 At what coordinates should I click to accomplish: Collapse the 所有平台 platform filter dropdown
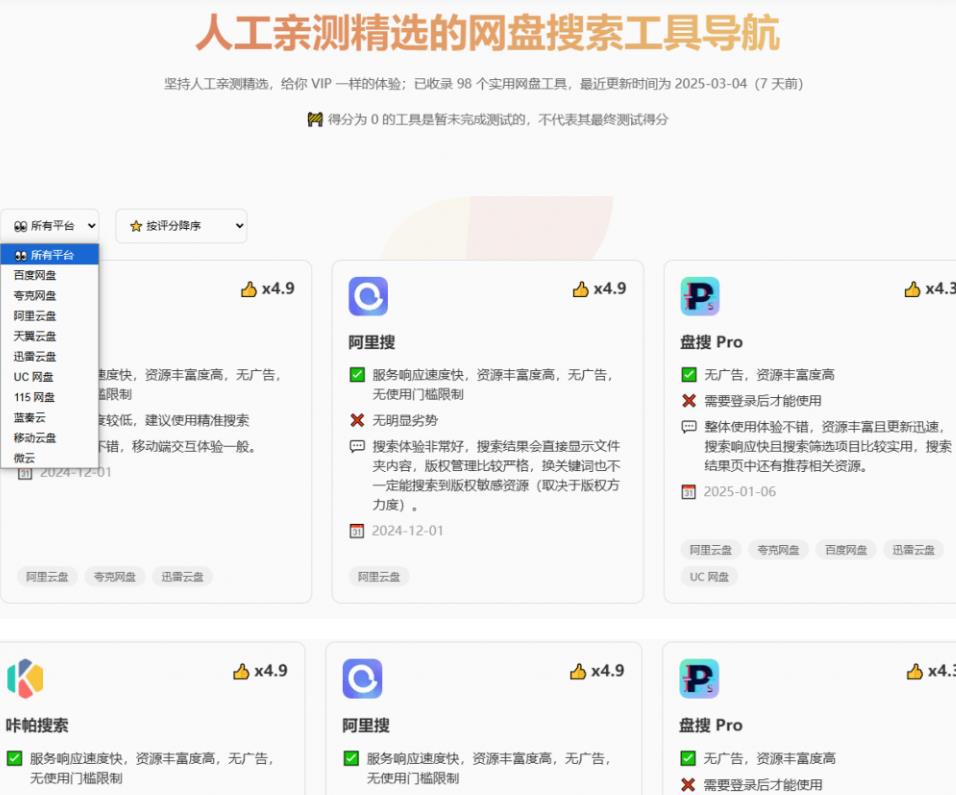(50, 226)
